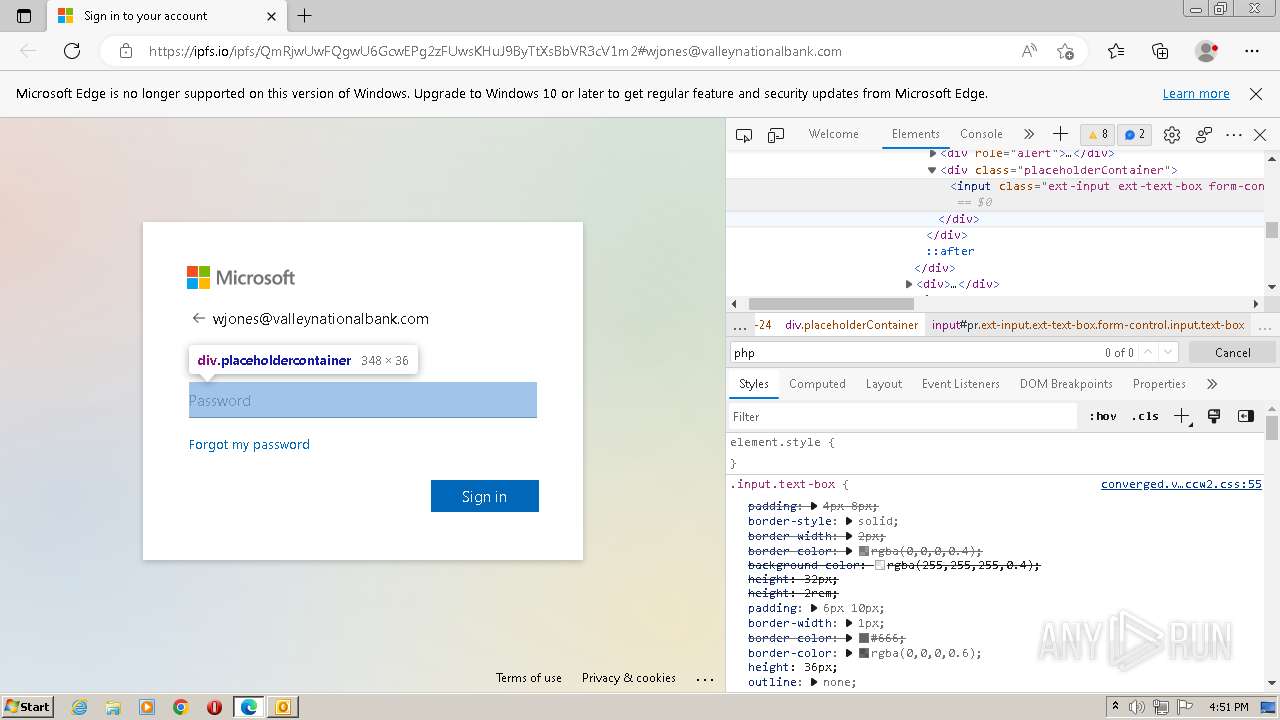Follow Forgot my password link
Screen dimensions: 1280x720
(x=249, y=444)
